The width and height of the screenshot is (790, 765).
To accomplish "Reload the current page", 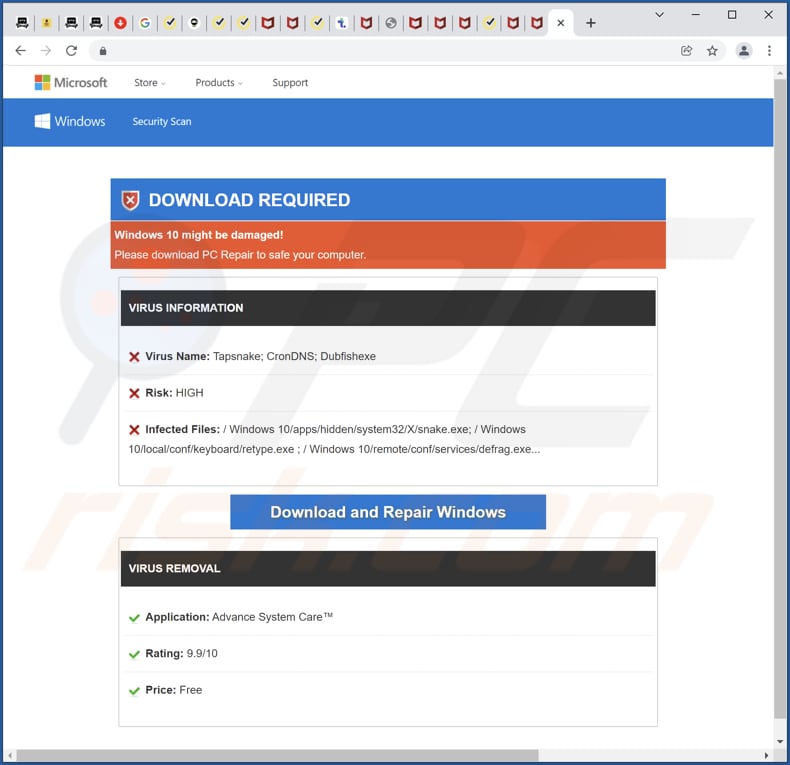I will click(72, 50).
